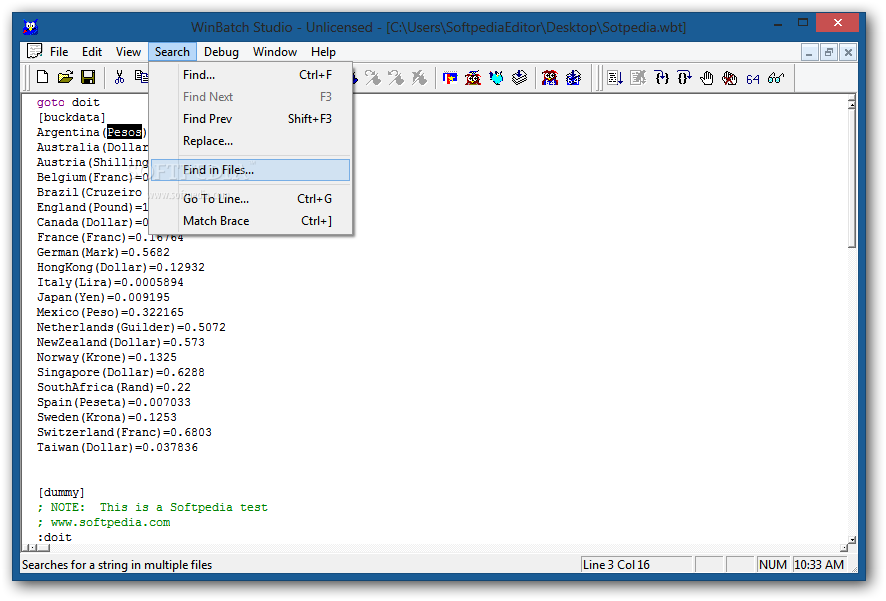Open the Help menu

(323, 52)
